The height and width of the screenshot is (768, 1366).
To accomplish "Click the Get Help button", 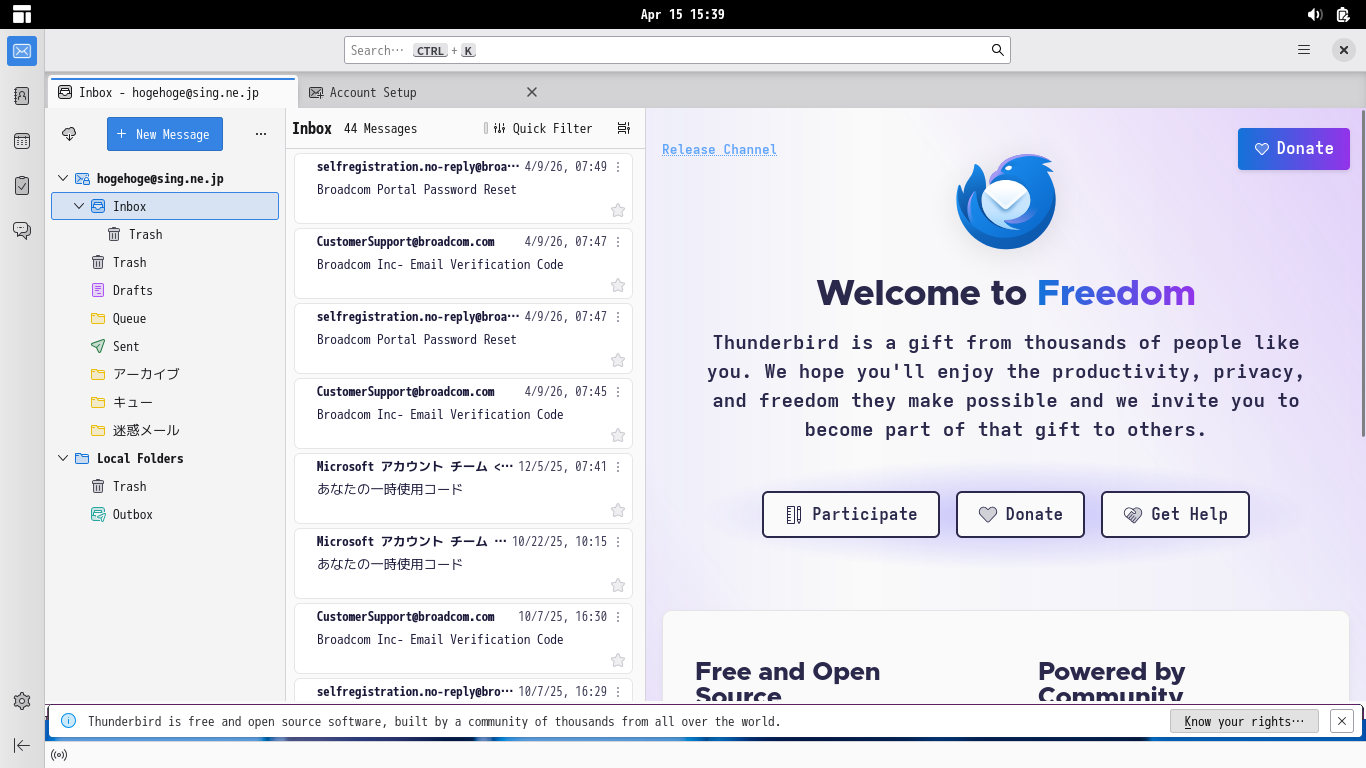I will [1175, 514].
